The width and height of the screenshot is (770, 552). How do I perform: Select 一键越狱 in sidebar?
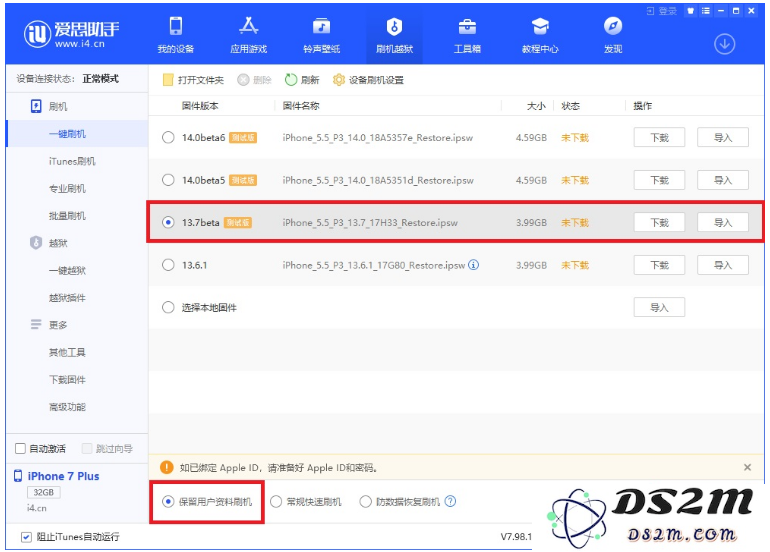point(67,270)
